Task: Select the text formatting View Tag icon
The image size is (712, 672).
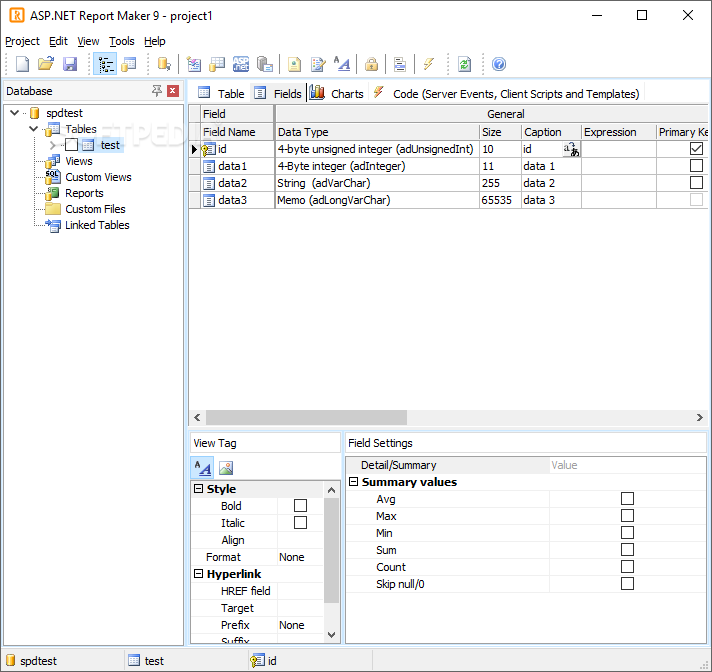Action: coord(203,468)
